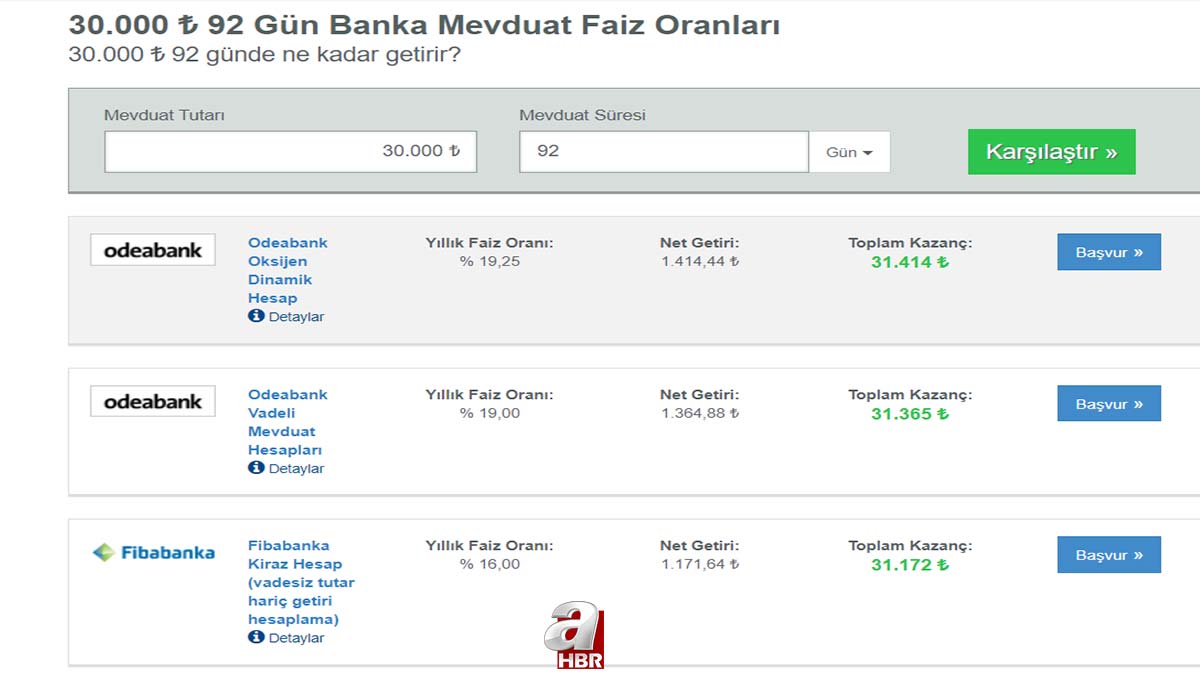Hit Başvur for Odeabank Vadeli Mevduat

coord(1108,404)
